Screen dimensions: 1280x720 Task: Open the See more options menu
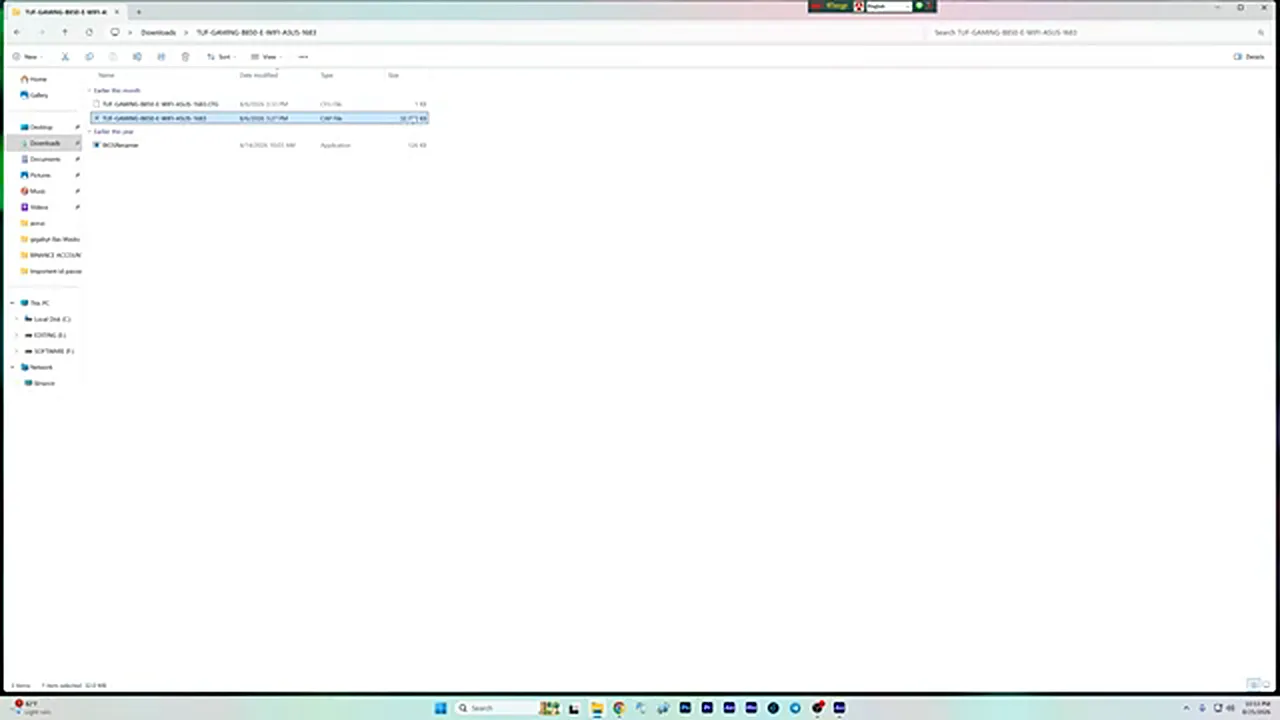coord(303,57)
